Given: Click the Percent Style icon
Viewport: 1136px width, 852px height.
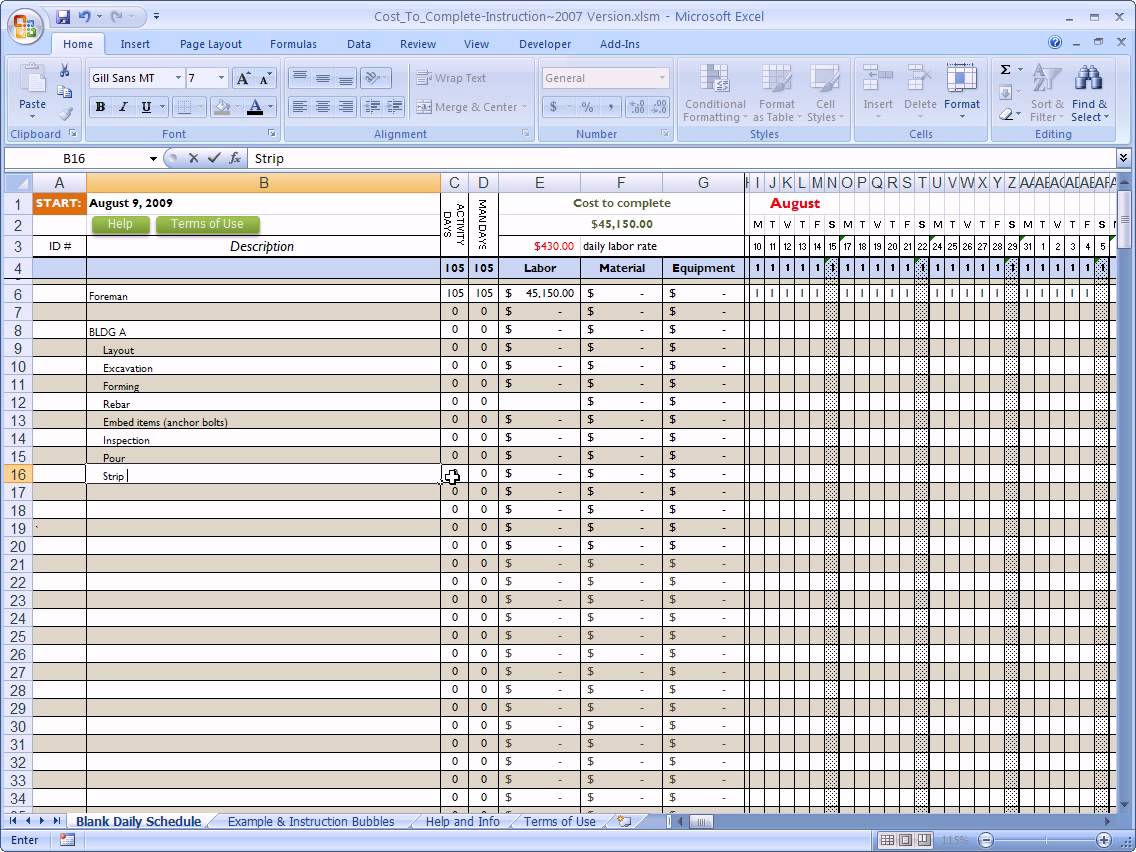Looking at the screenshot, I should pos(587,107).
